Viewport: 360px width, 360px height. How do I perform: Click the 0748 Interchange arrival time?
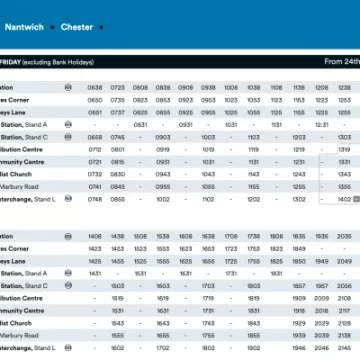pyautogui.click(x=95, y=199)
